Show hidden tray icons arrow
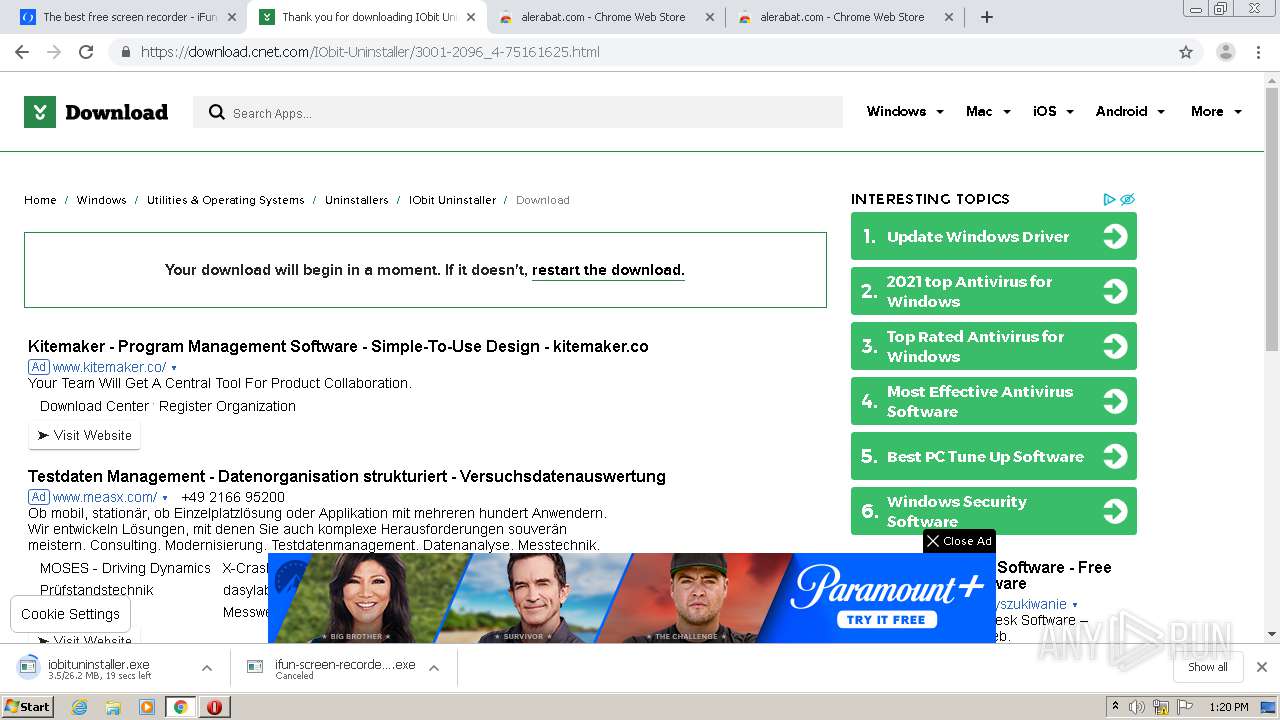 click(1115, 707)
